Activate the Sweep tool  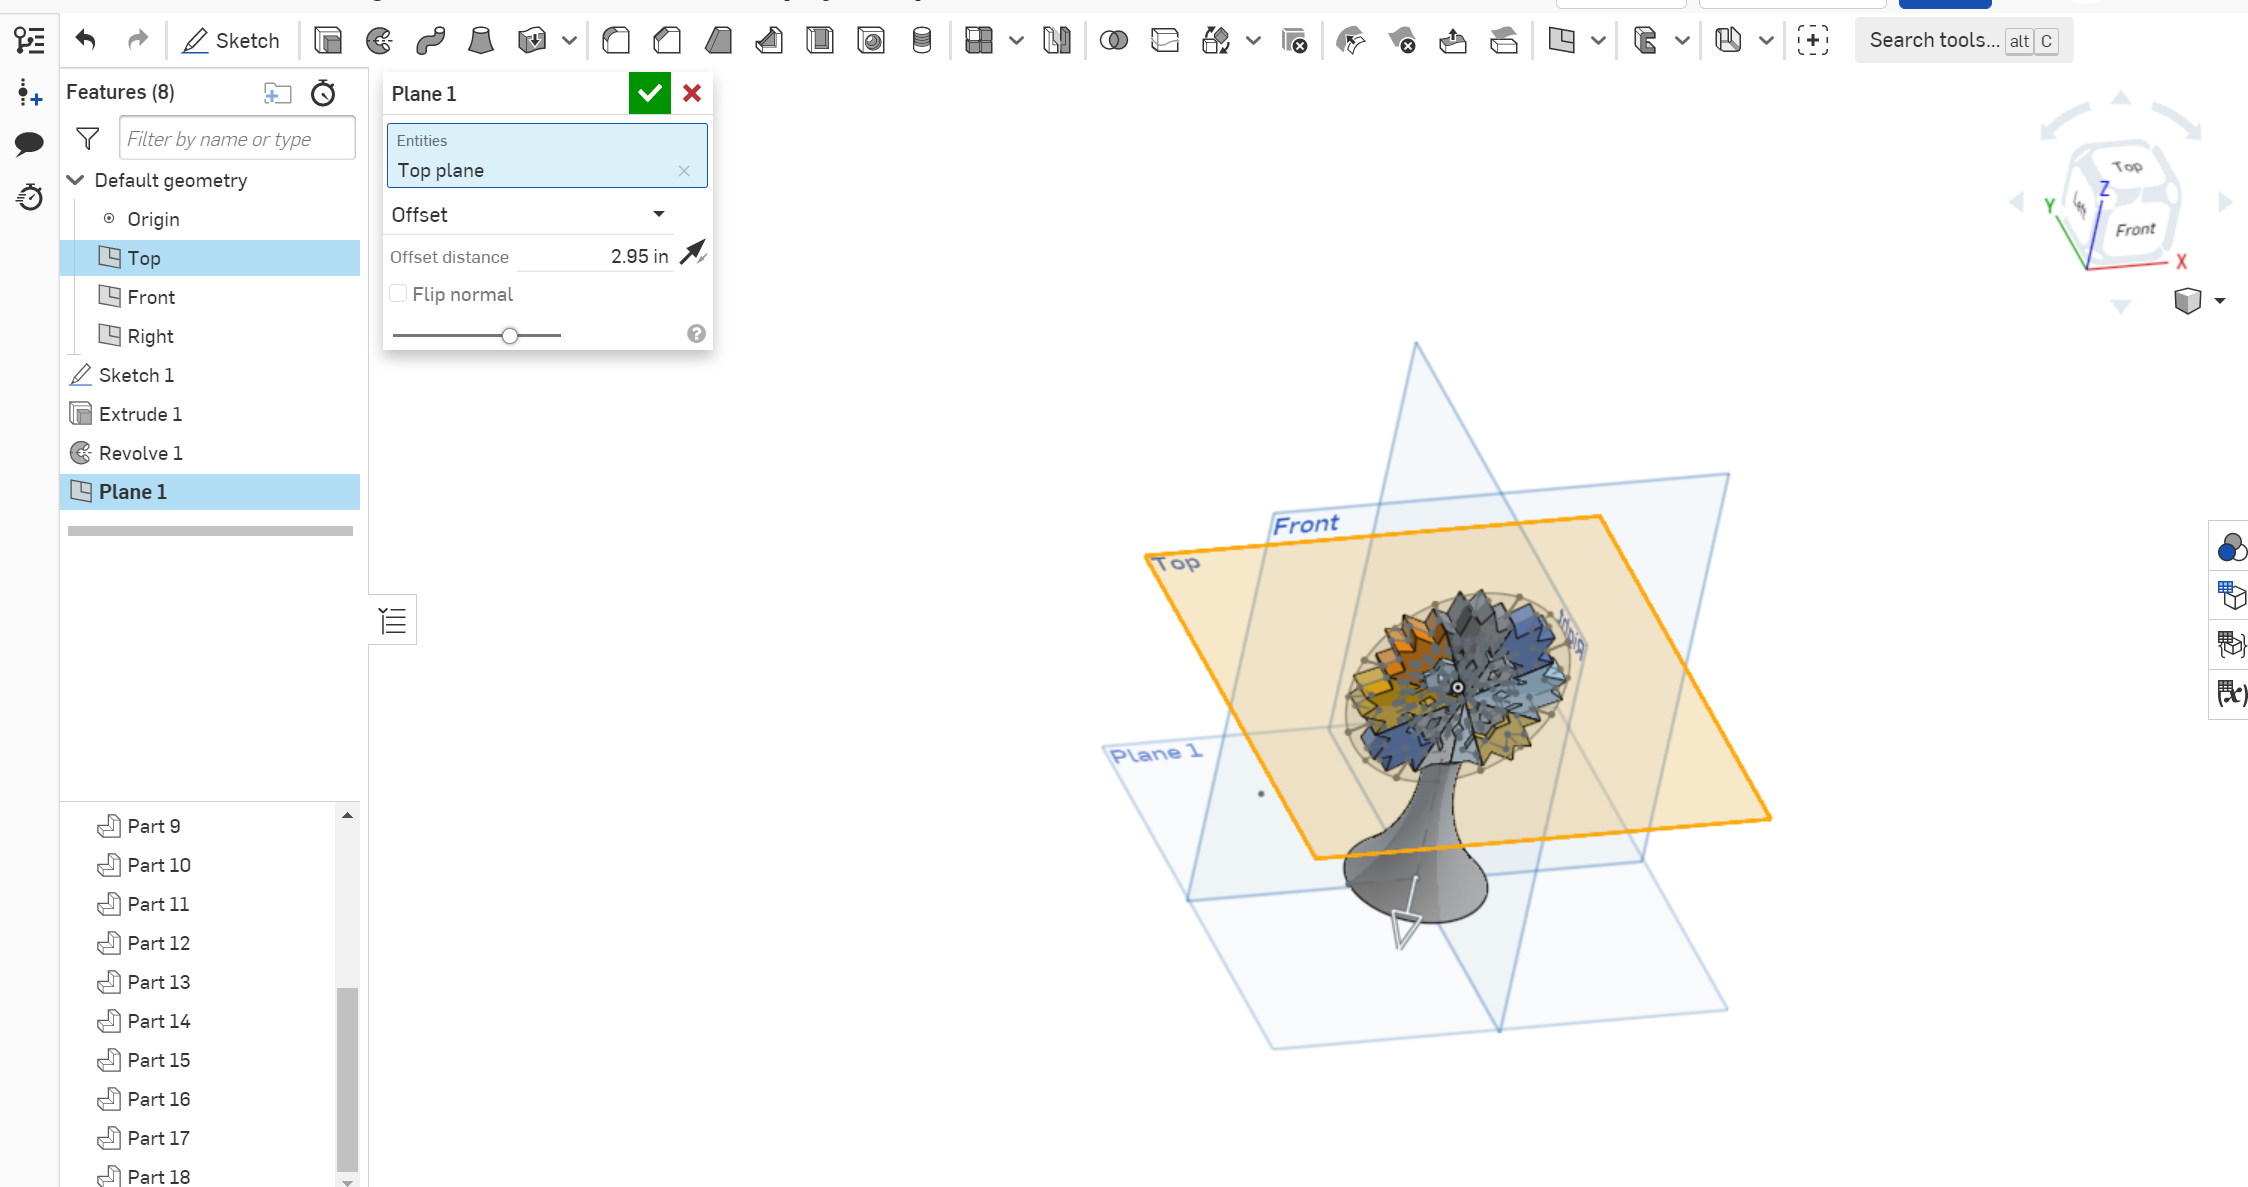(430, 40)
